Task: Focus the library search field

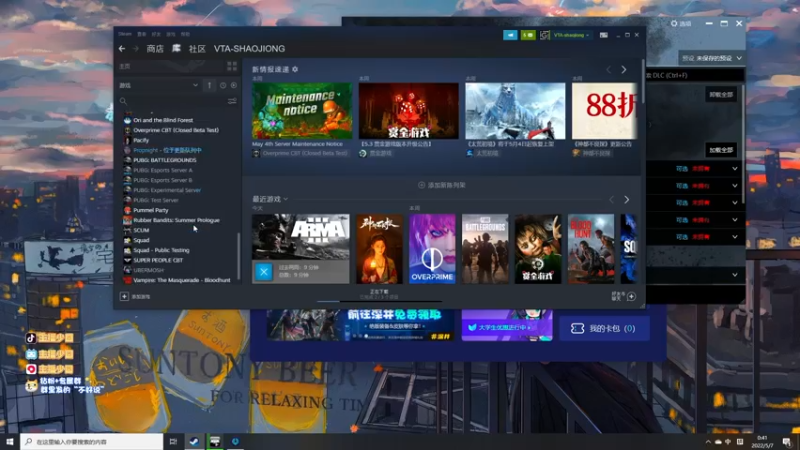Action: [173, 101]
